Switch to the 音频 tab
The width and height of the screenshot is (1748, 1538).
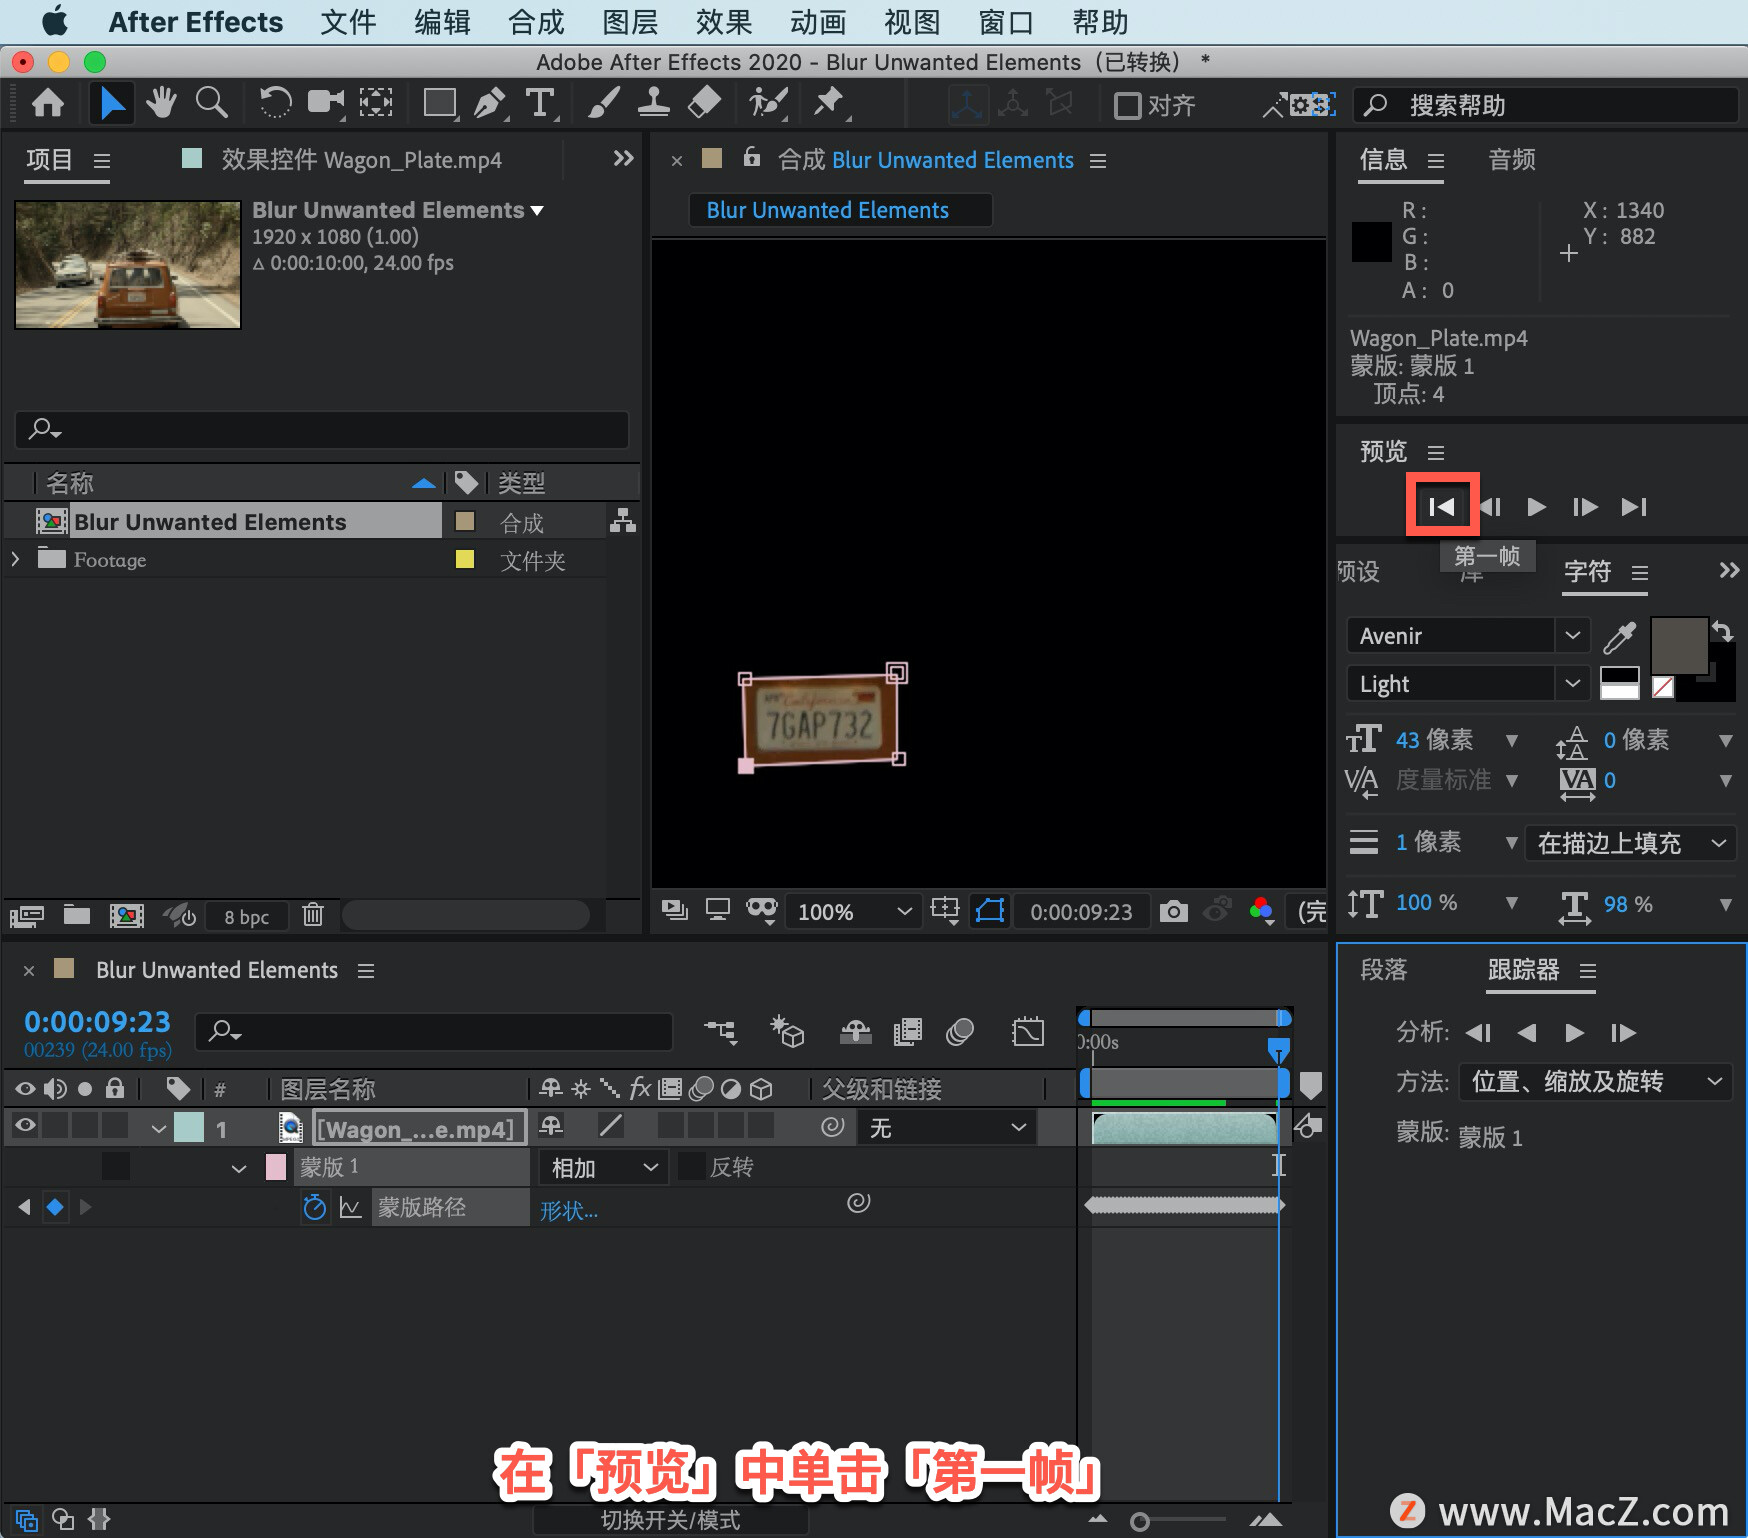(x=1511, y=159)
